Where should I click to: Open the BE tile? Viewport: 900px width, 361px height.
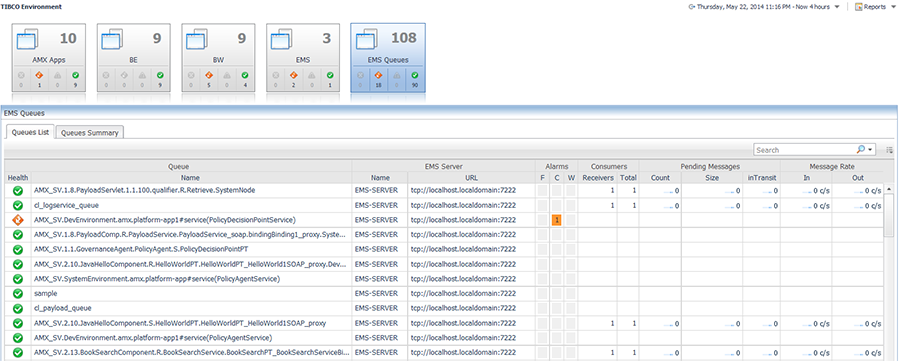[x=134, y=57]
